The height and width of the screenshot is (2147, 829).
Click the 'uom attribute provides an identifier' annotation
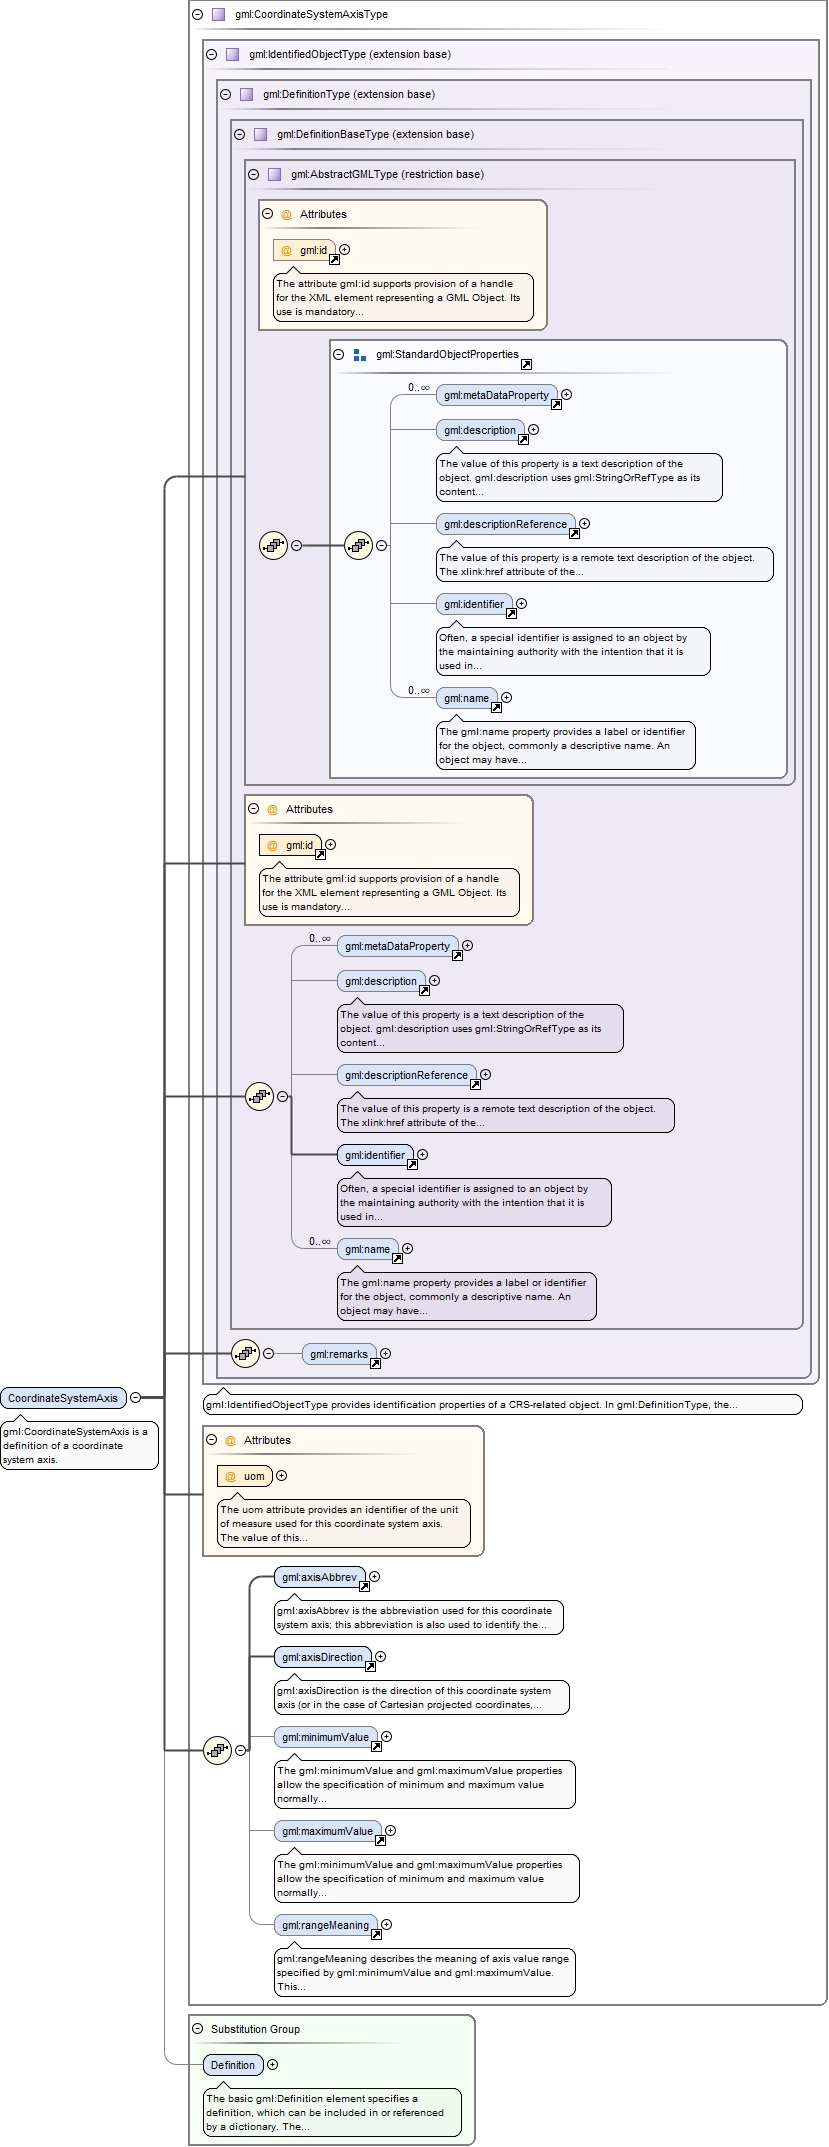tap(344, 1524)
